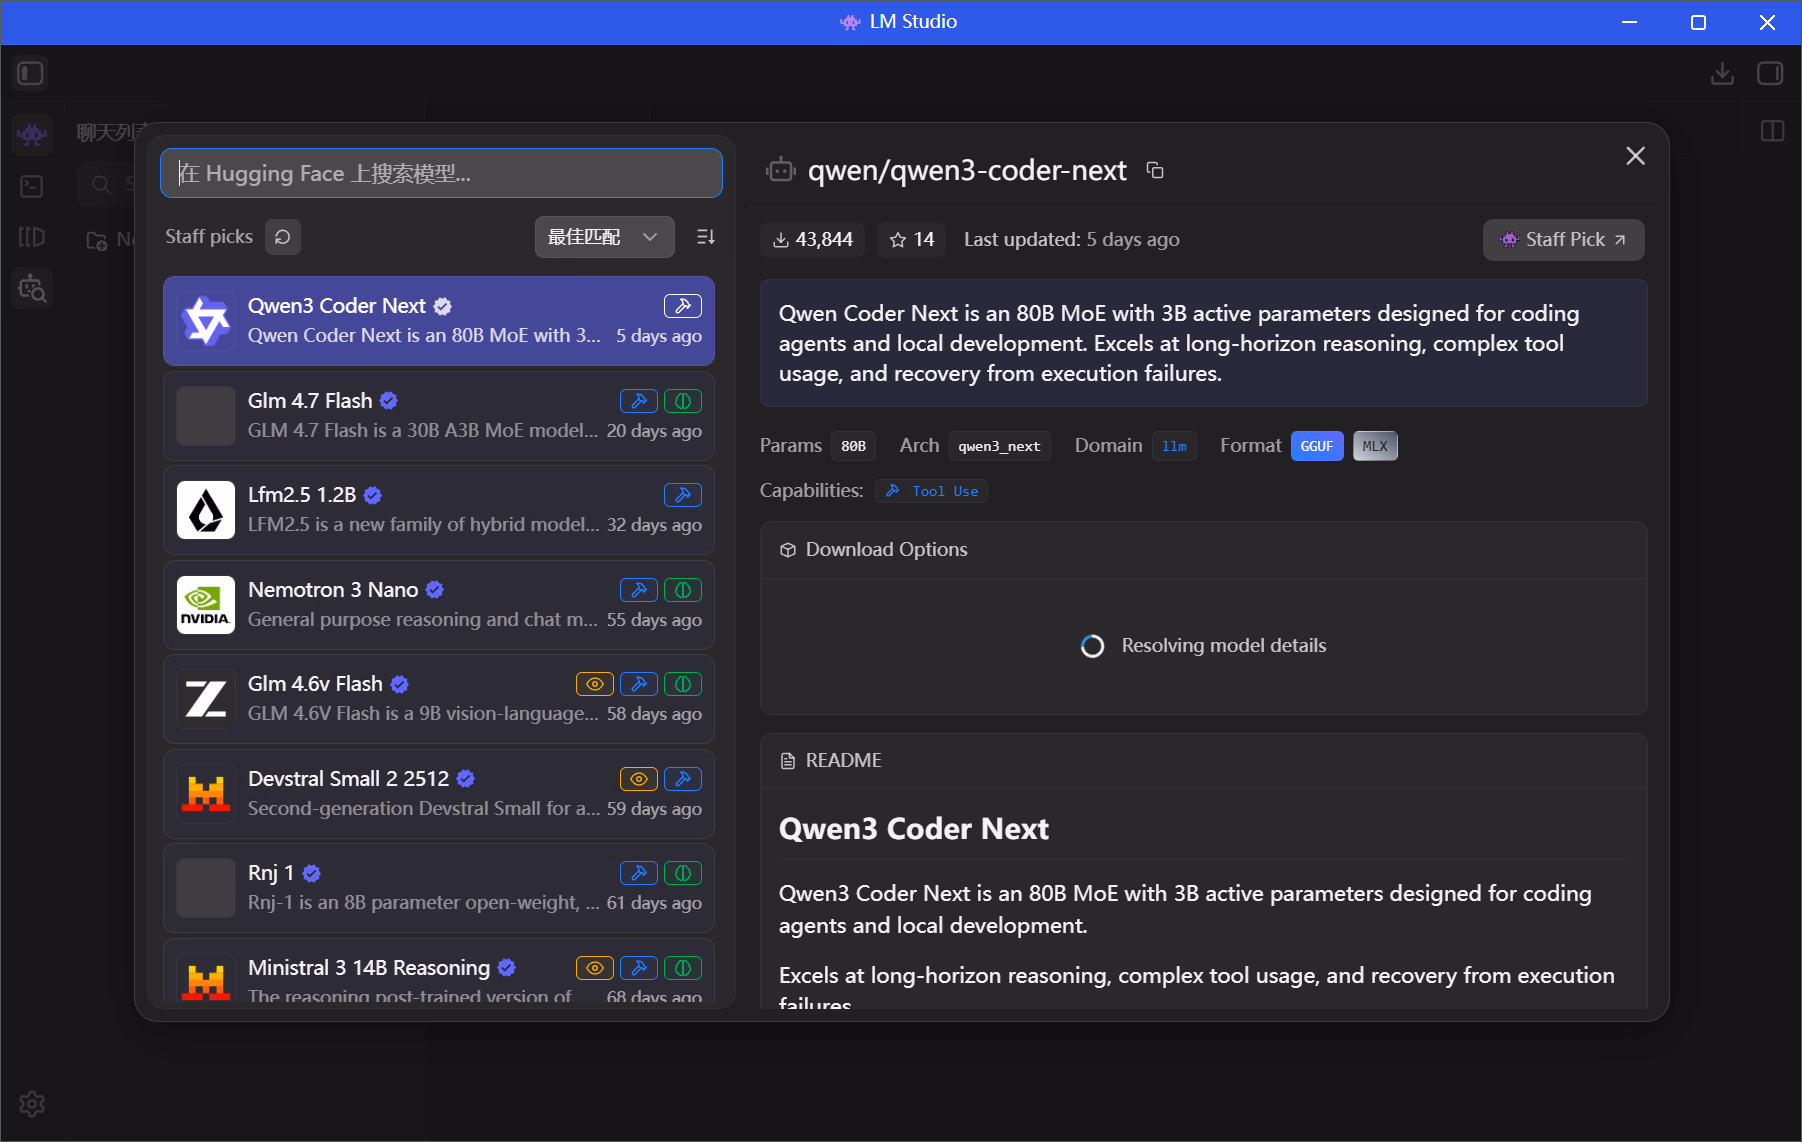The image size is (1802, 1142).
Task: Open the My Models library sidebar icon
Action: 32,237
